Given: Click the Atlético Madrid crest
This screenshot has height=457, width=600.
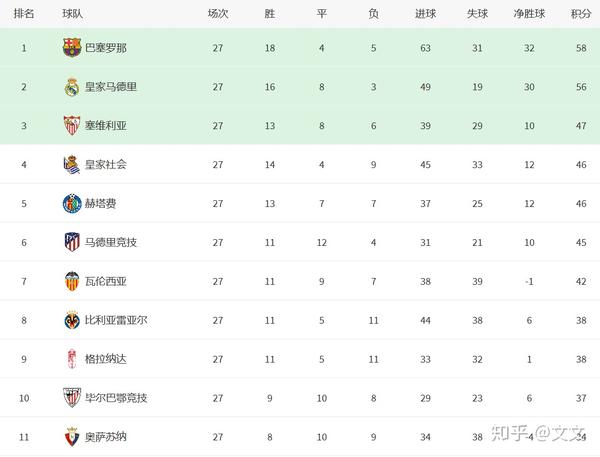Looking at the screenshot, I should [x=72, y=242].
